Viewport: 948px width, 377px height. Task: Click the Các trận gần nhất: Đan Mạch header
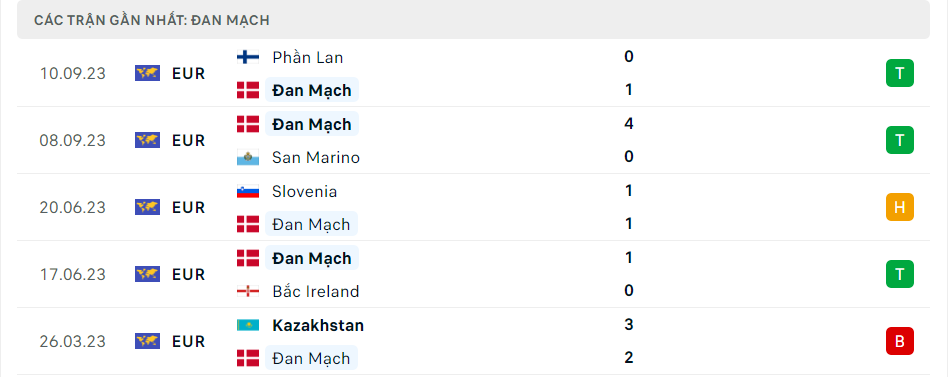(x=152, y=21)
